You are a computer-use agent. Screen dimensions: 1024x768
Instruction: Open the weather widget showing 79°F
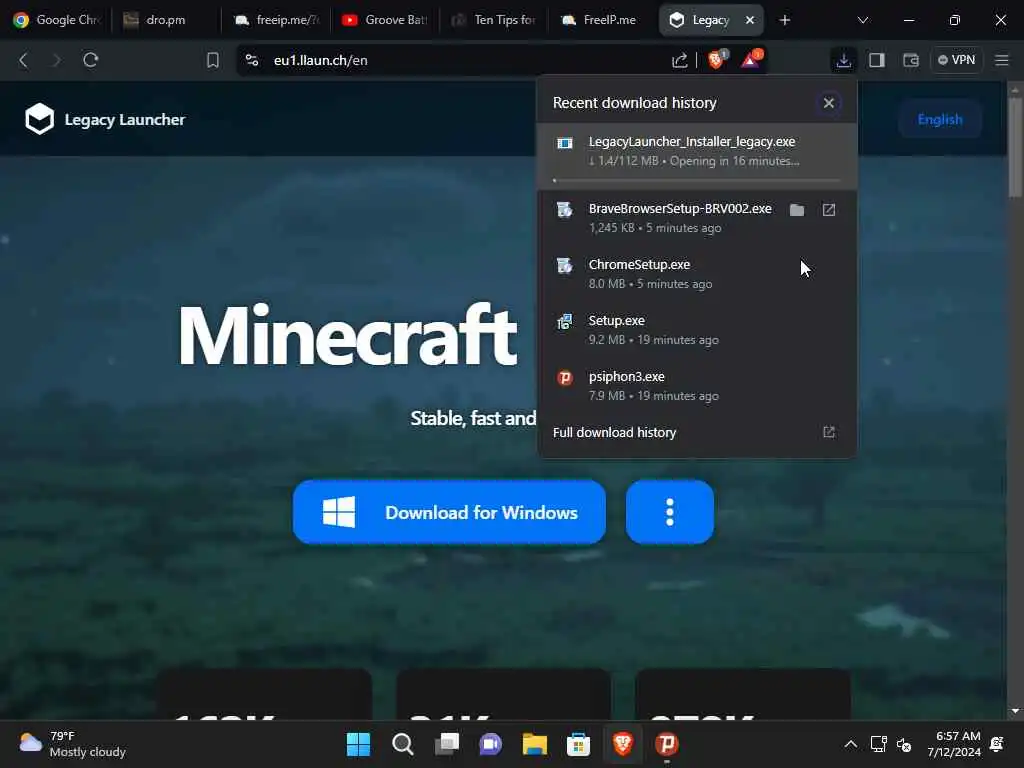coord(72,744)
